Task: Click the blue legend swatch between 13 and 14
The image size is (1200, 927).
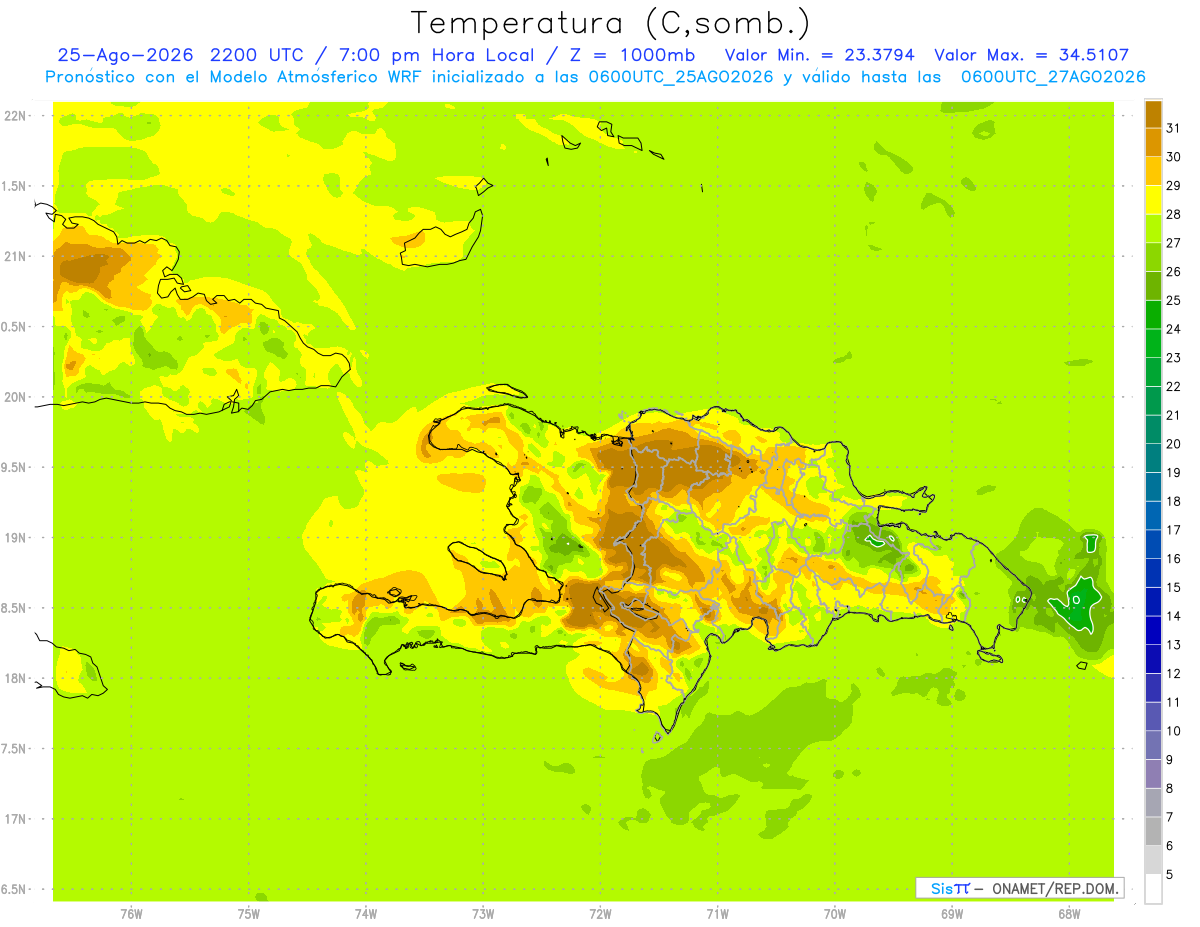Action: [x=1153, y=630]
